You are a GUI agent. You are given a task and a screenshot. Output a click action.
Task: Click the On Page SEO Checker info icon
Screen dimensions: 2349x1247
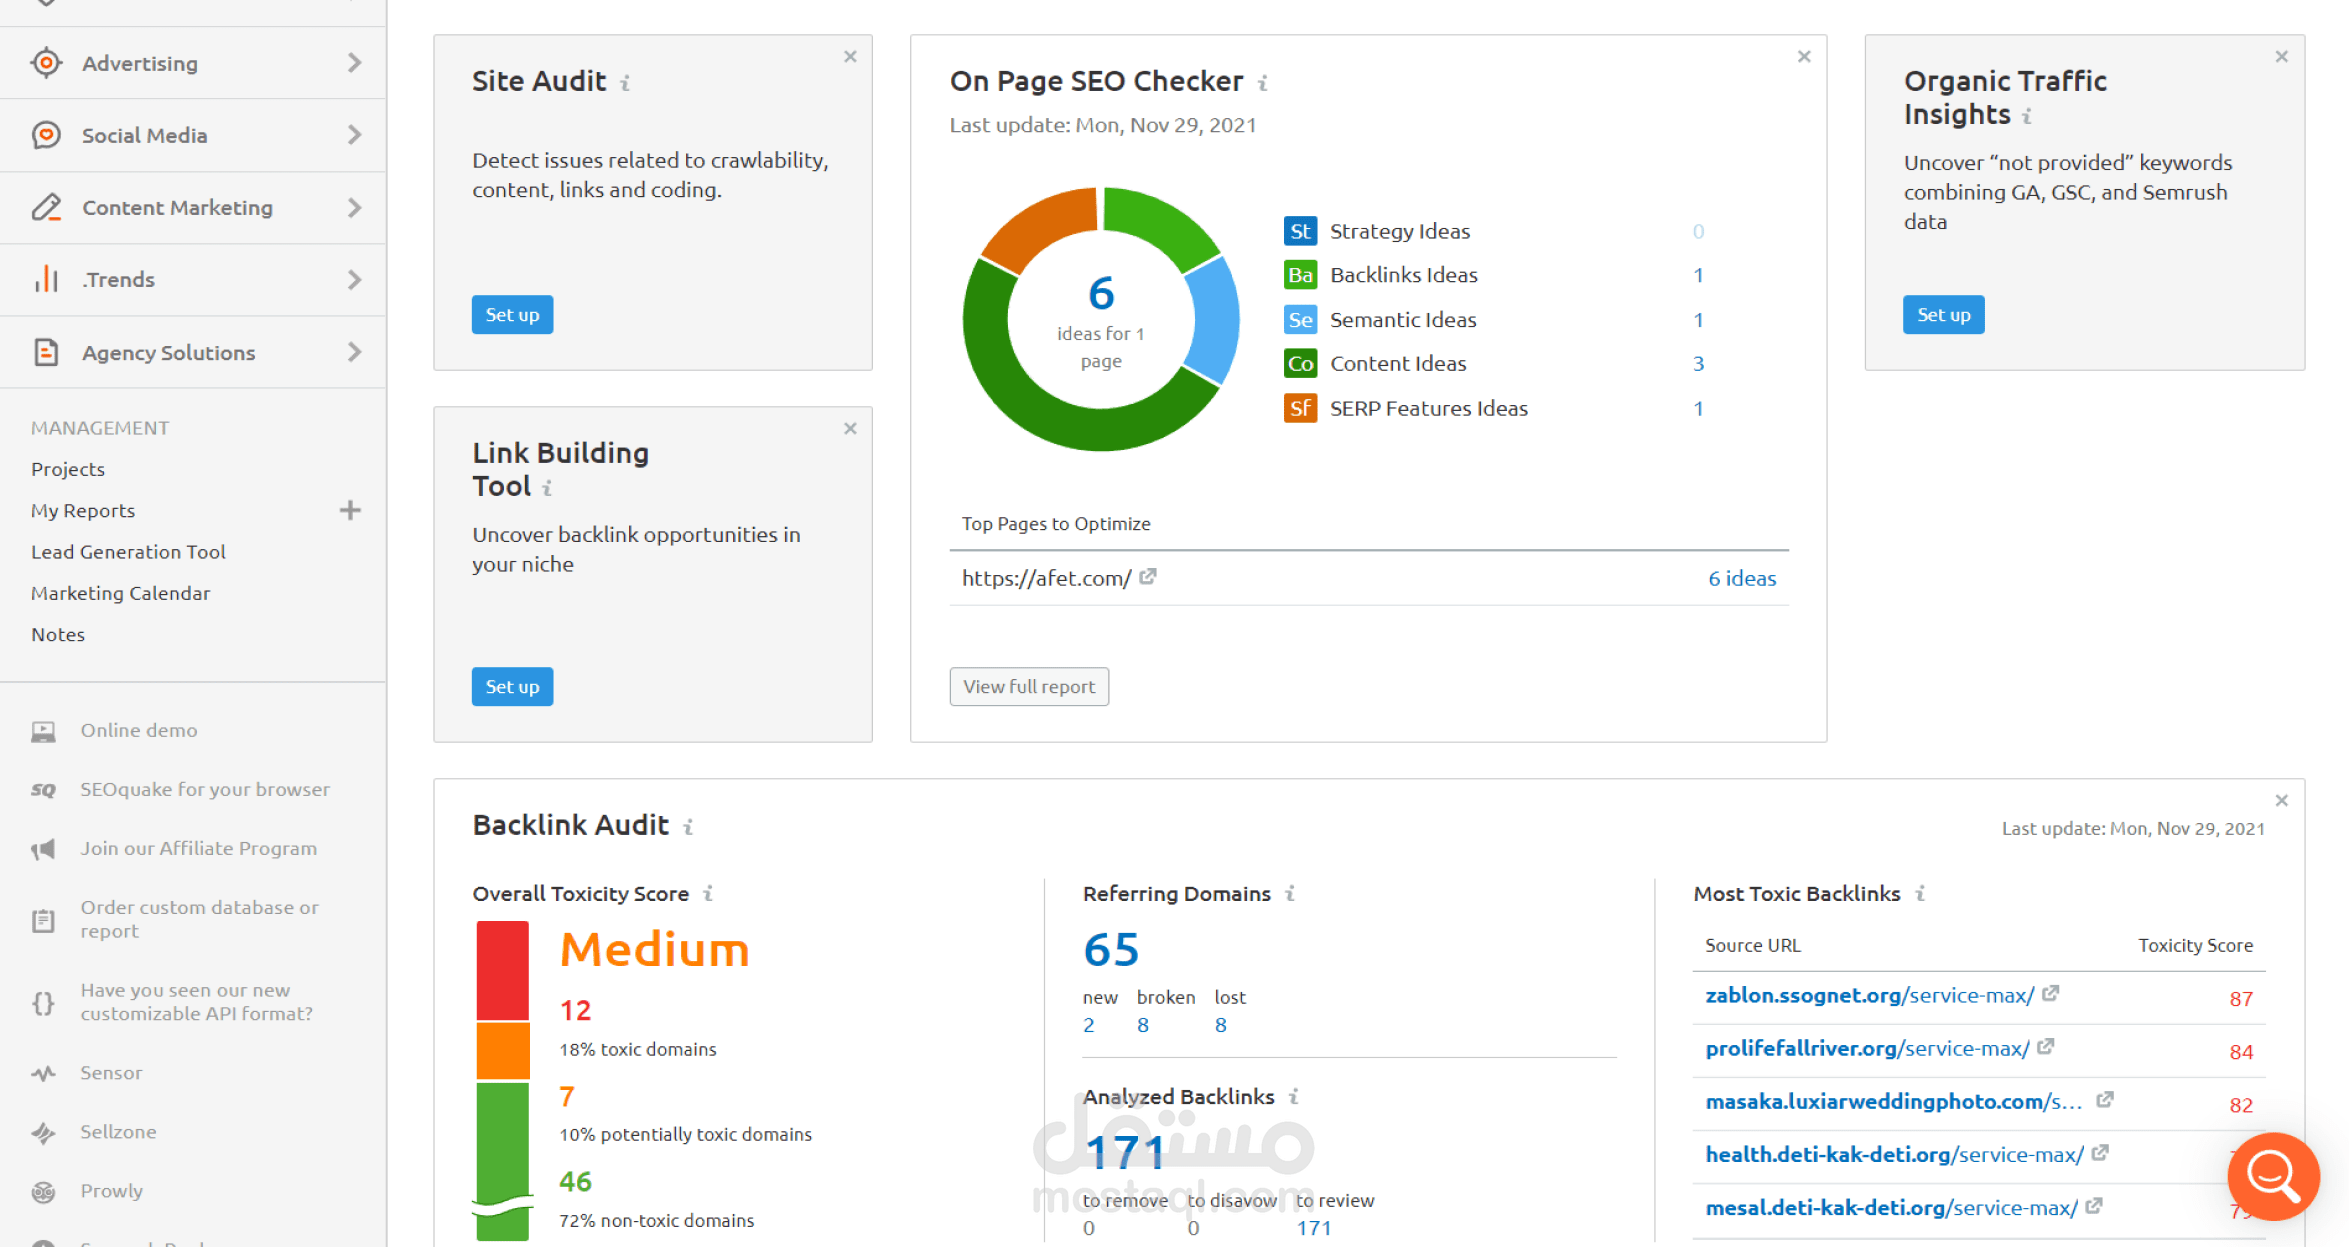click(1263, 83)
